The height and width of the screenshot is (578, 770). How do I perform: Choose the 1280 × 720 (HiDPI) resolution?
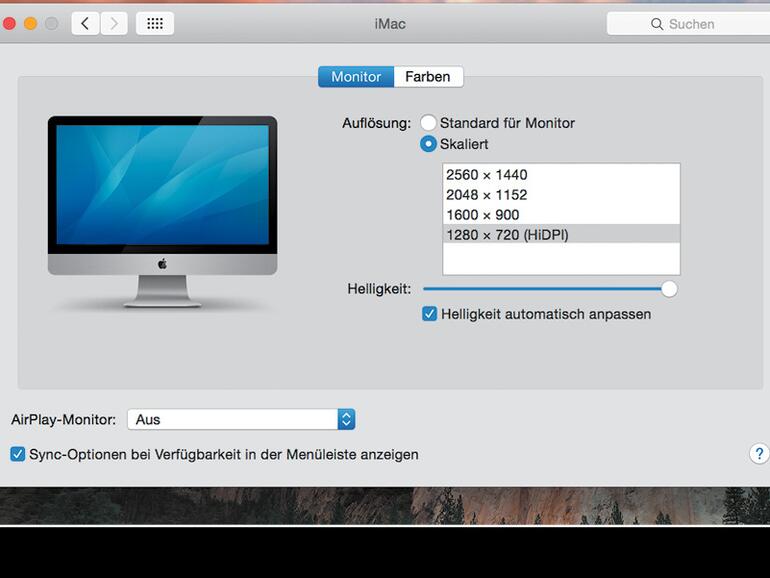pos(561,235)
